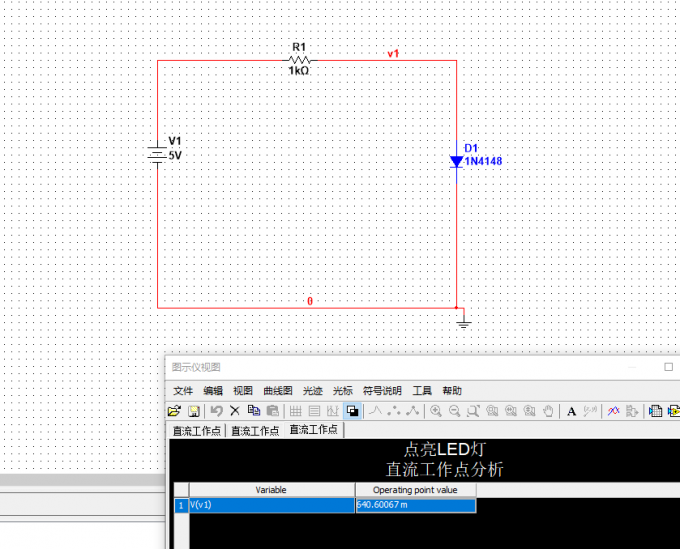Click the show lines and symbols icon

coord(412,411)
